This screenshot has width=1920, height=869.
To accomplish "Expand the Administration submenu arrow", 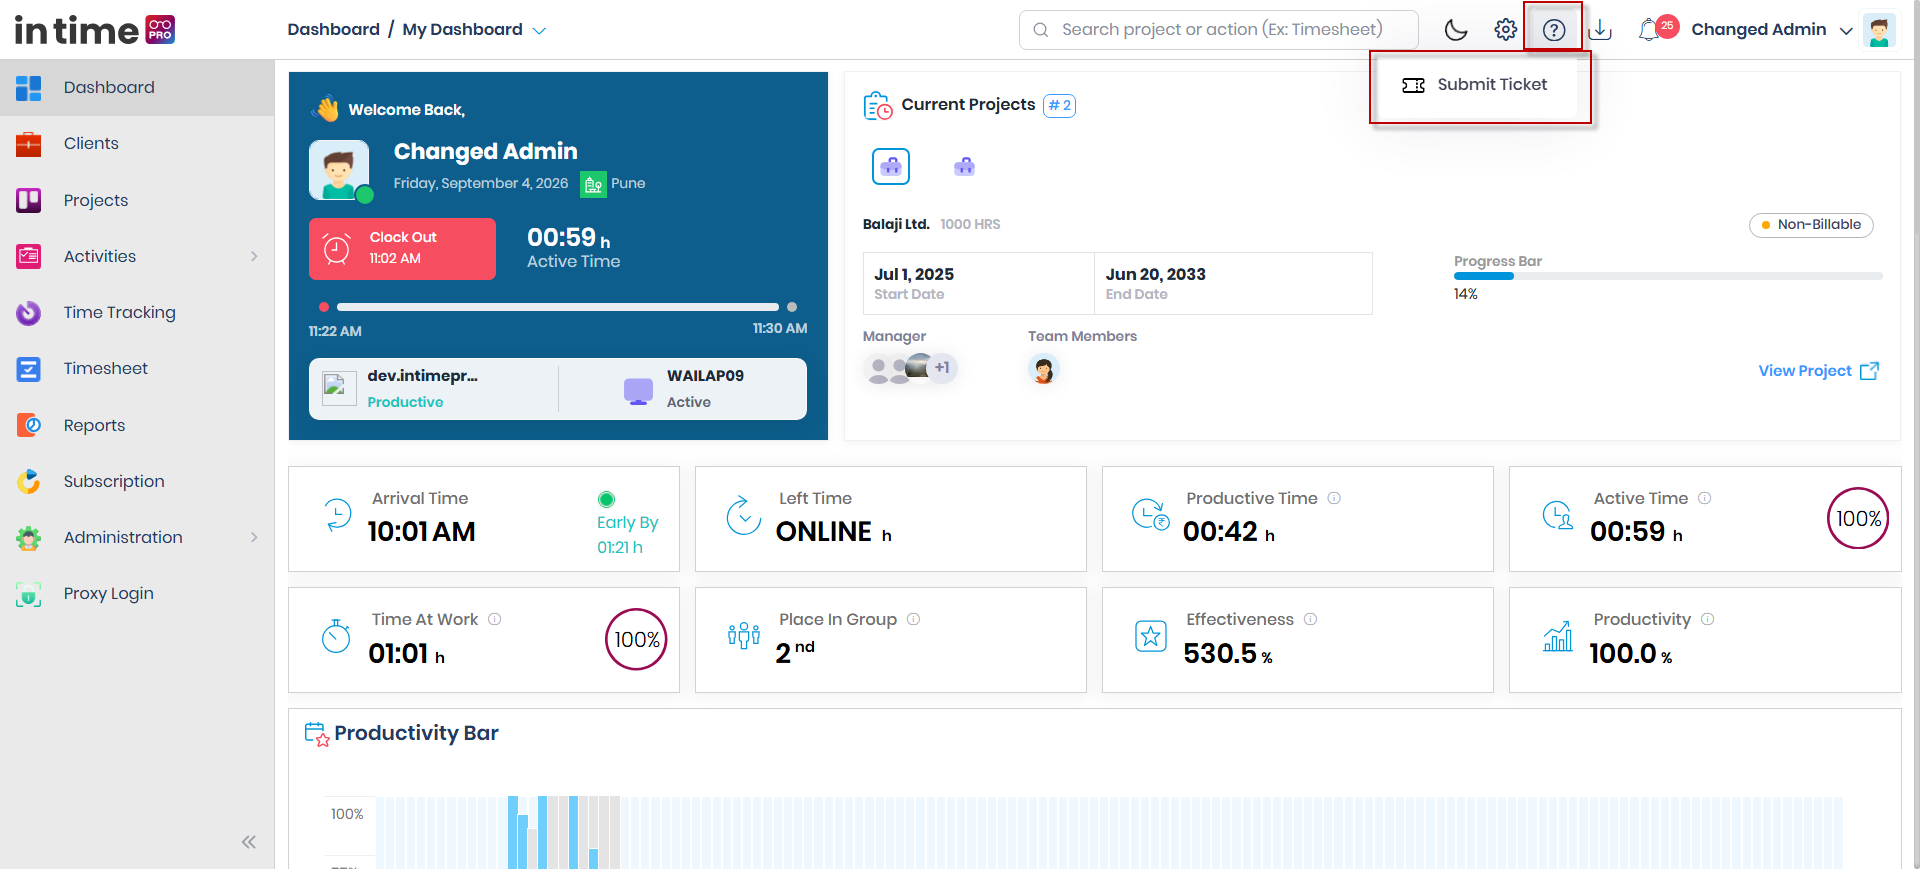I will click(254, 537).
